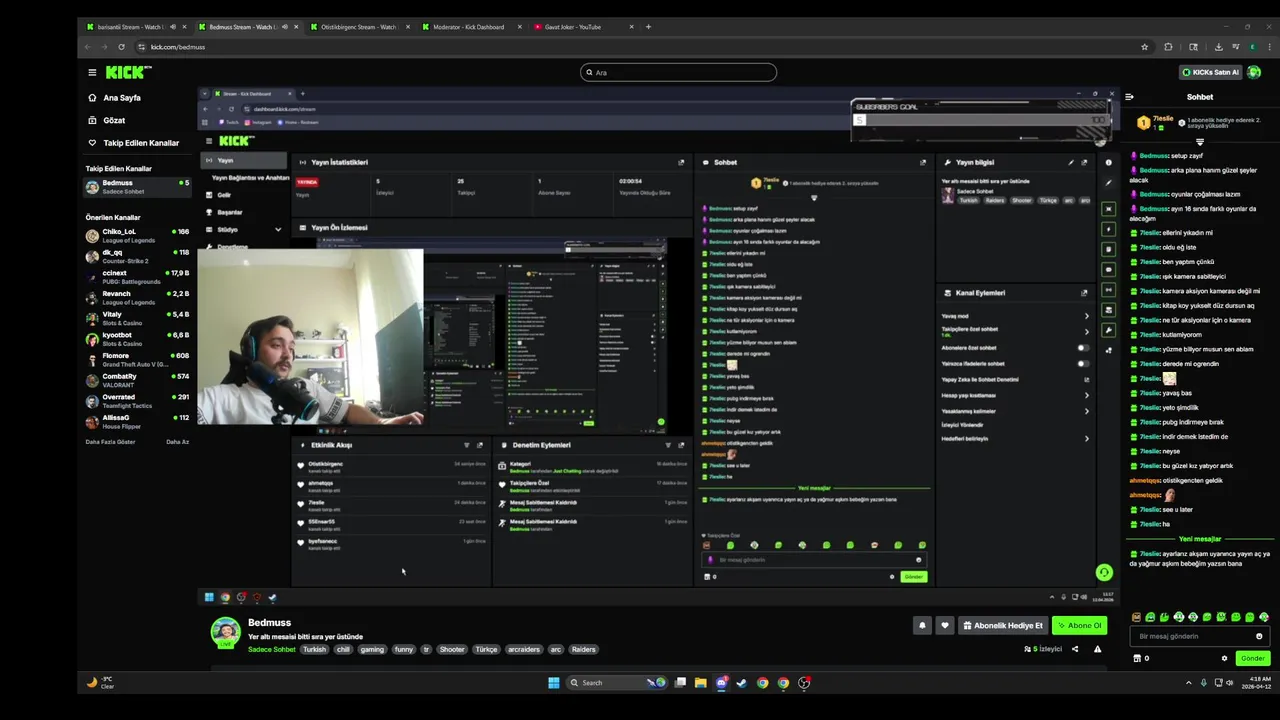Open recommended channel AllissaG
The height and width of the screenshot is (720, 1280).
coord(137,421)
